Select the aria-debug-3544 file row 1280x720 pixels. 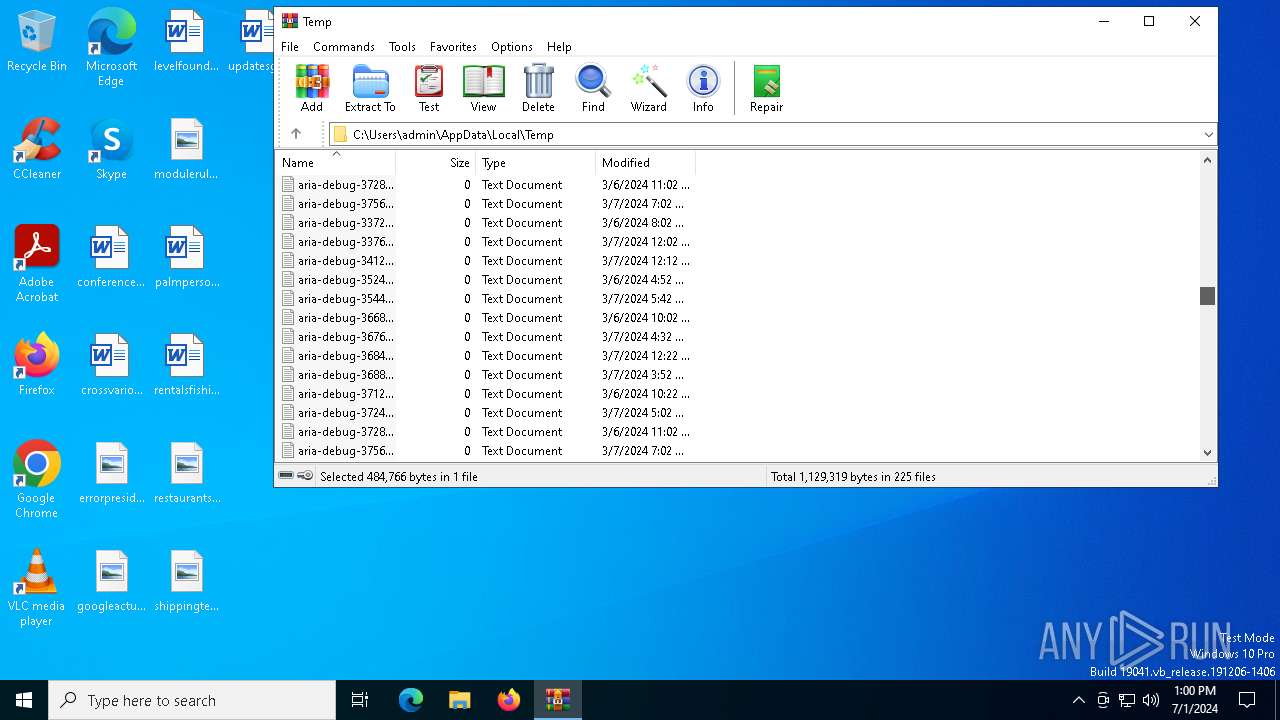(486, 299)
